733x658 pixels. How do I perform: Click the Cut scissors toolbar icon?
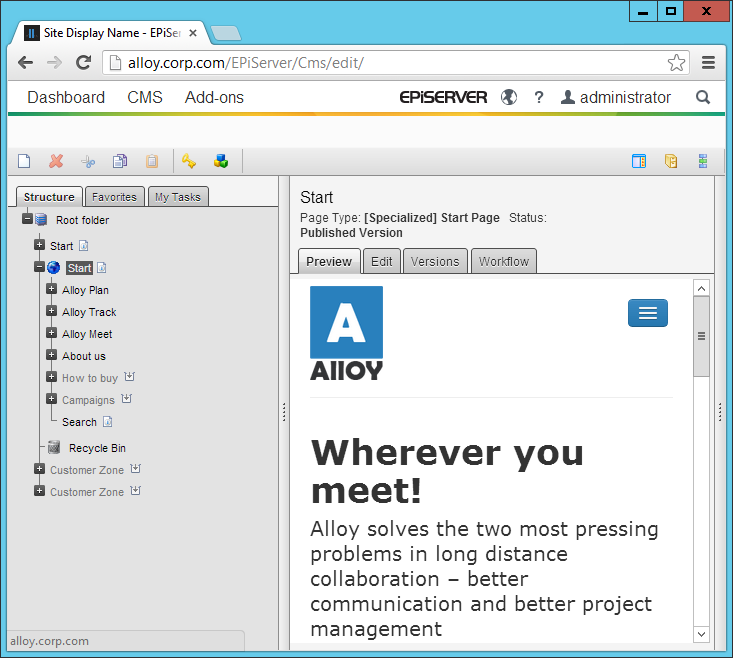(88, 162)
